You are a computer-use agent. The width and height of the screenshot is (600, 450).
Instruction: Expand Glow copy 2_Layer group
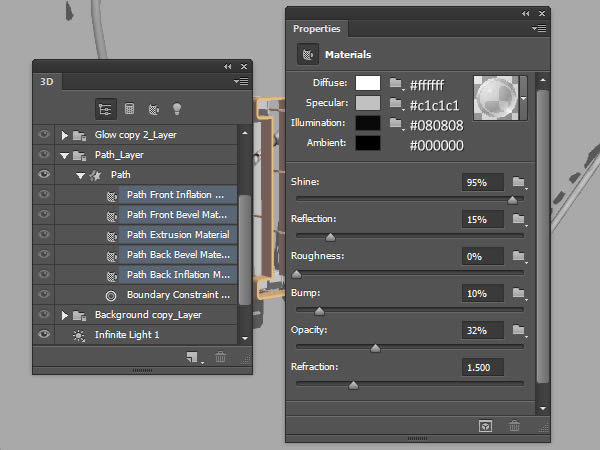coord(64,135)
